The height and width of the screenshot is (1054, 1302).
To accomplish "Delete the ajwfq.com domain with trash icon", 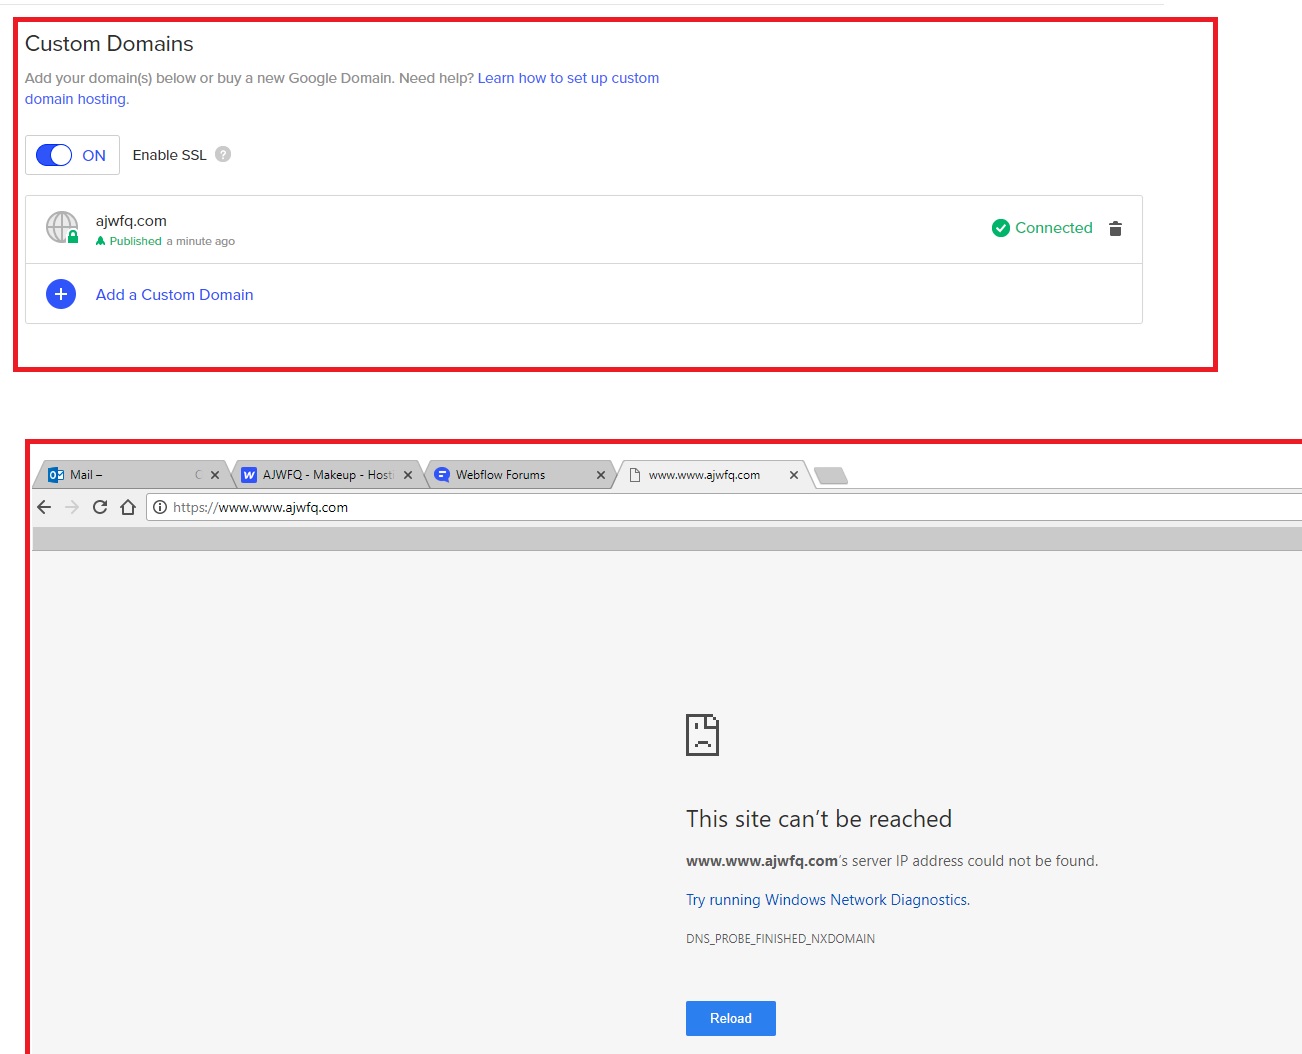I will click(x=1115, y=228).
